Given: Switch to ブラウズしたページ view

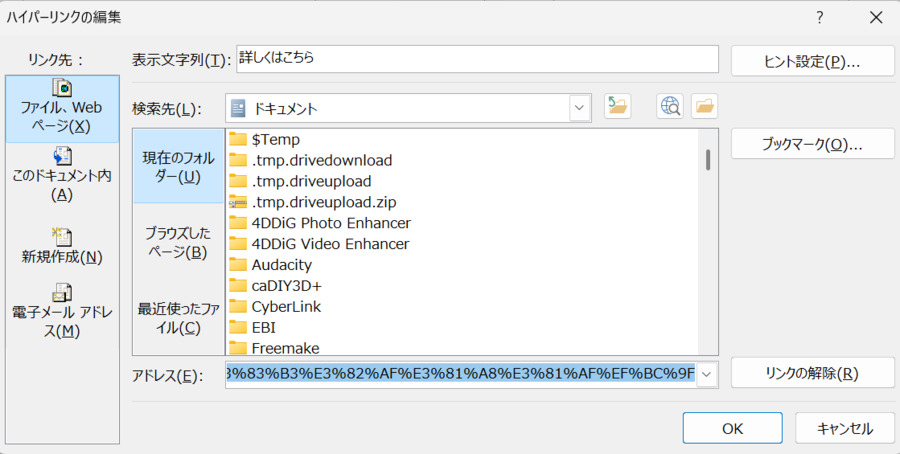Looking at the screenshot, I should click(x=179, y=242).
